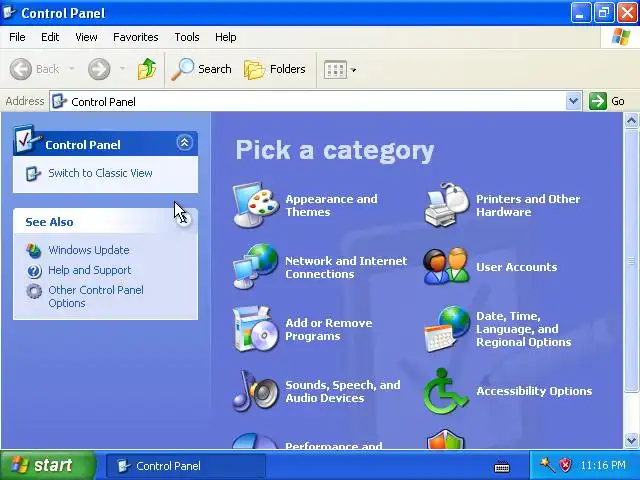This screenshot has width=640, height=480.
Task: Toggle the Folders toolbar button
Action: coord(275,69)
